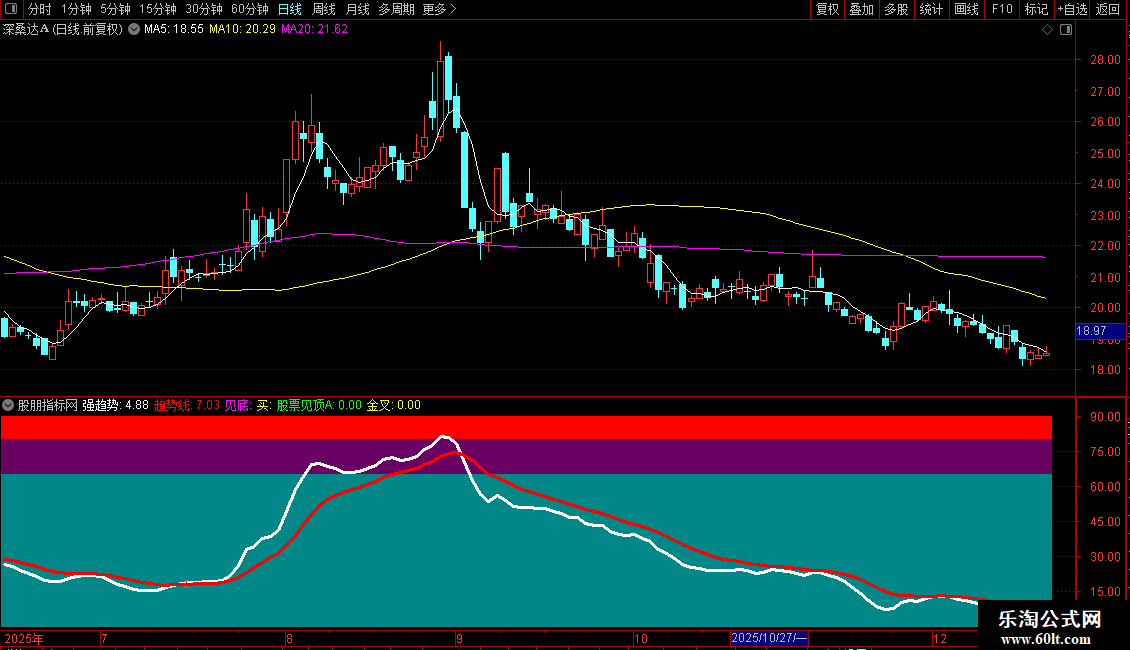Click the 18.97 current price label
This screenshot has height=650, width=1130.
coord(1100,331)
